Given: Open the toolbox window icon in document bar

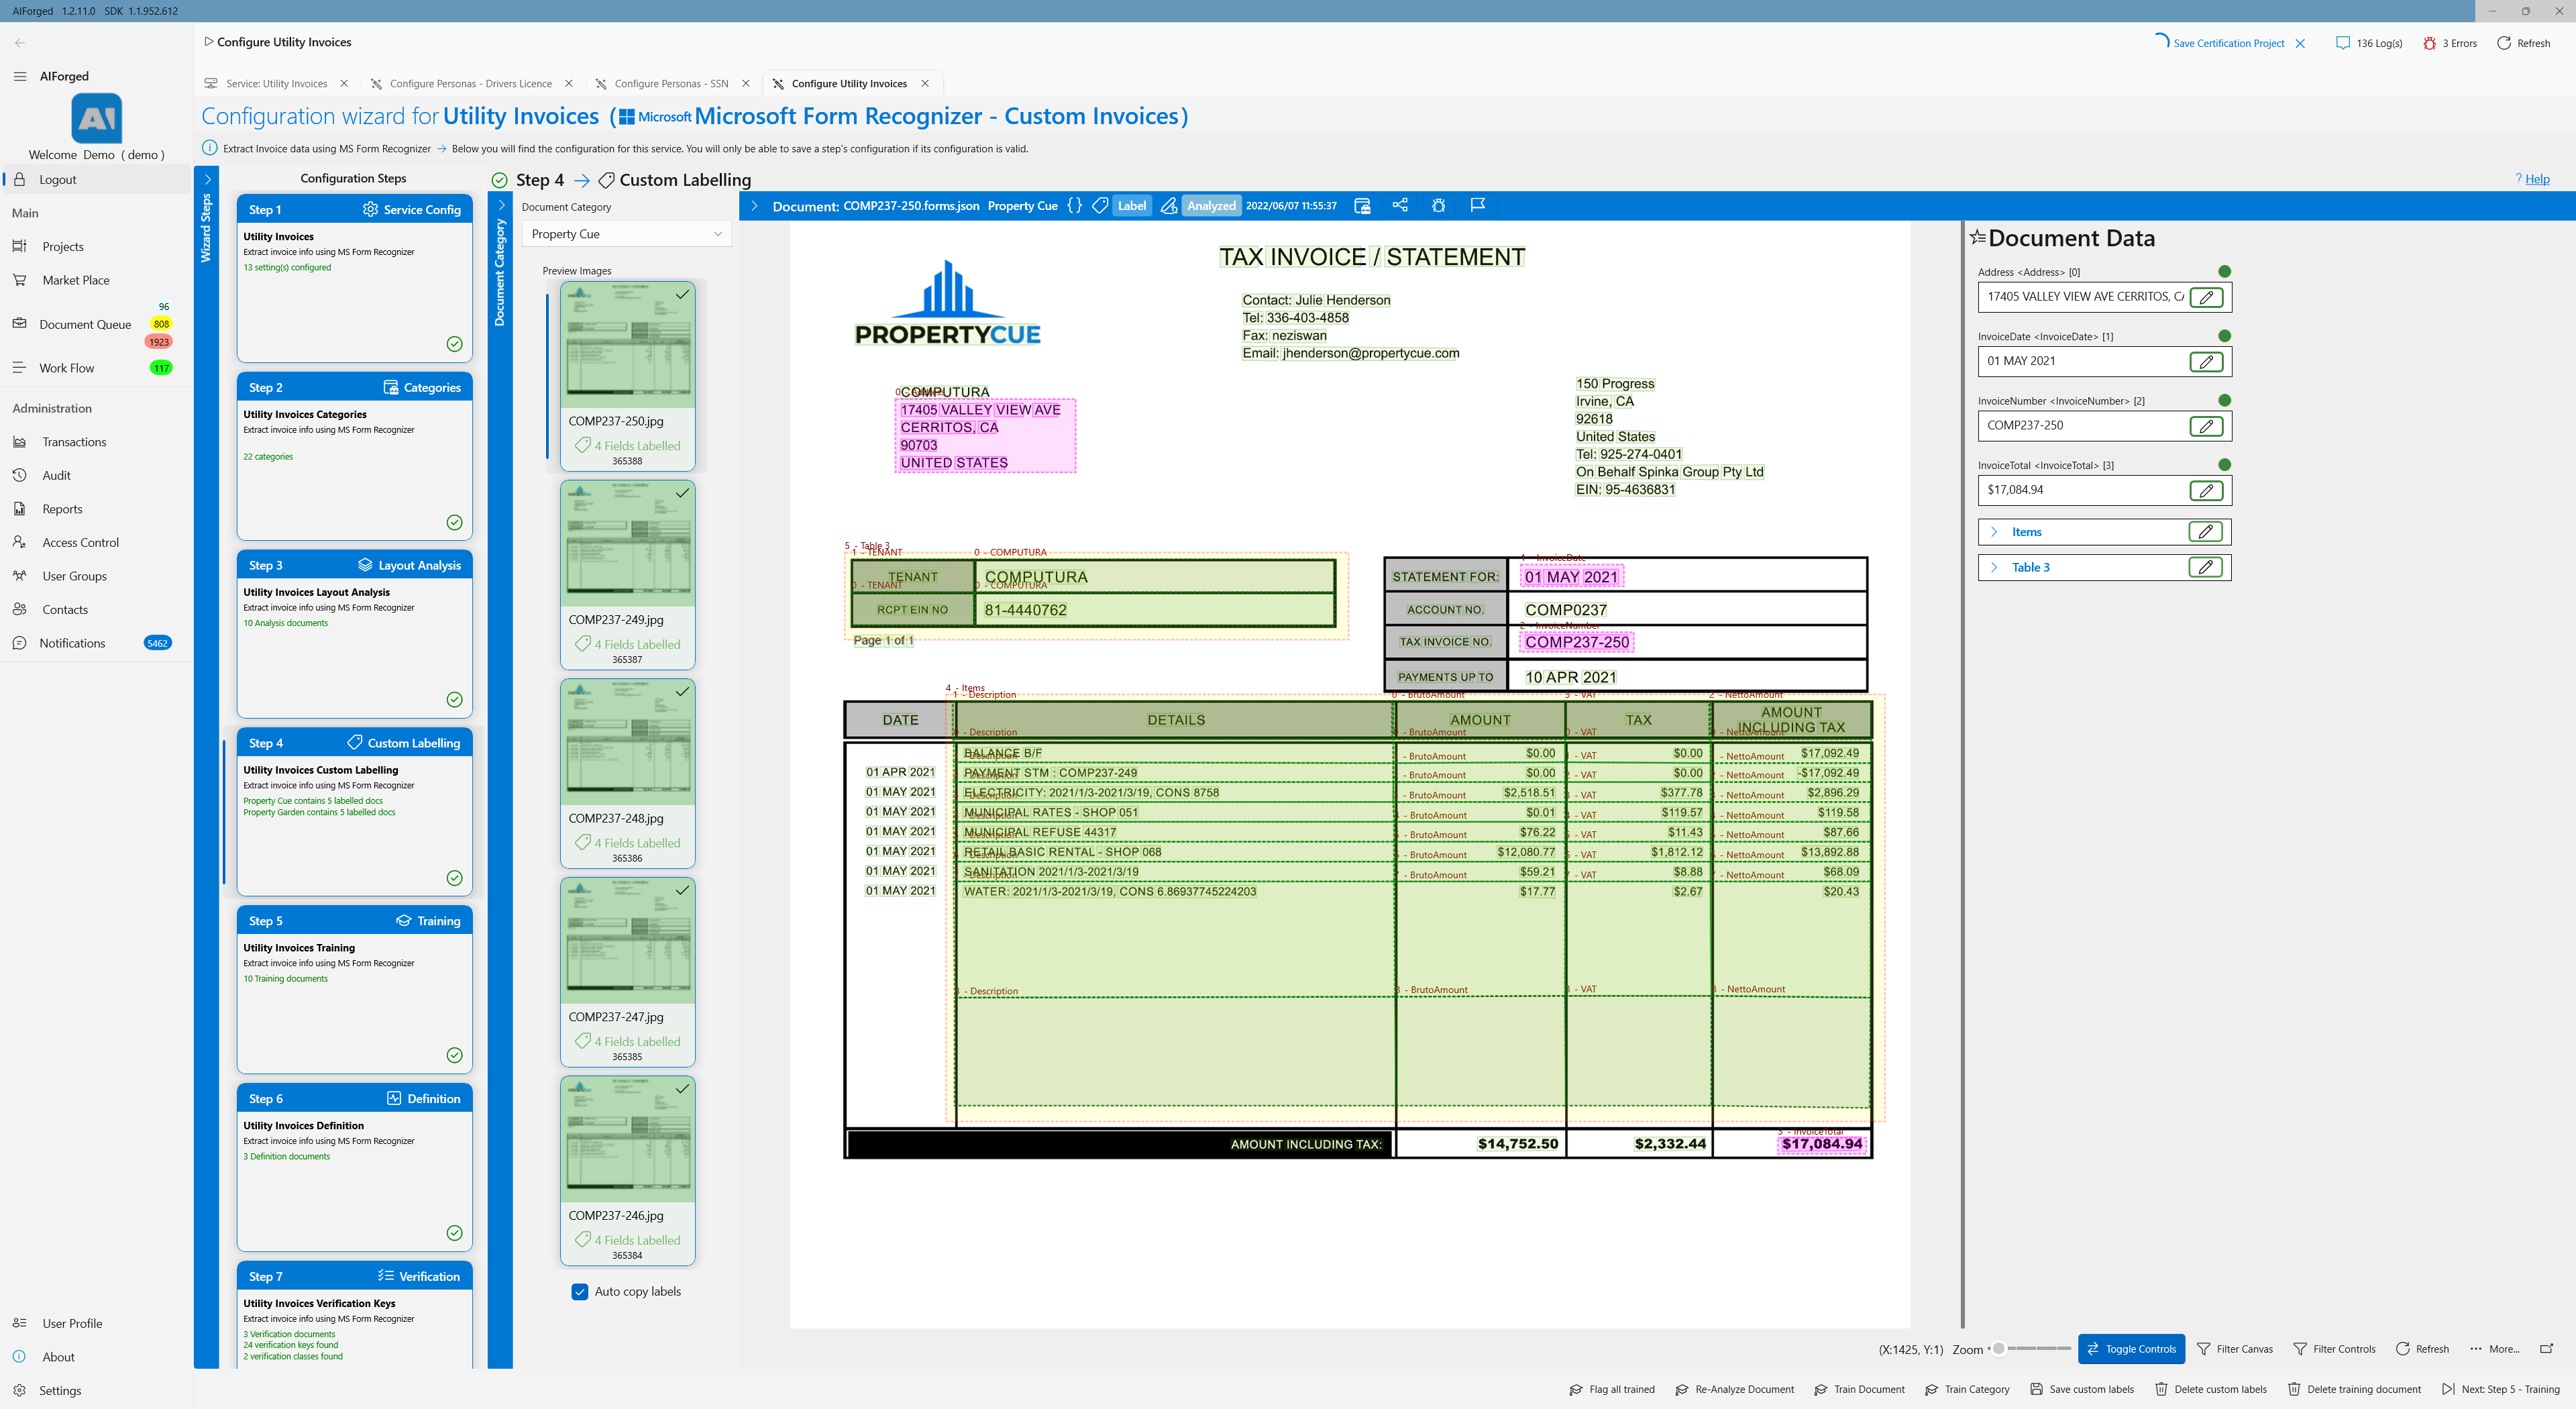Looking at the screenshot, I should [1362, 205].
